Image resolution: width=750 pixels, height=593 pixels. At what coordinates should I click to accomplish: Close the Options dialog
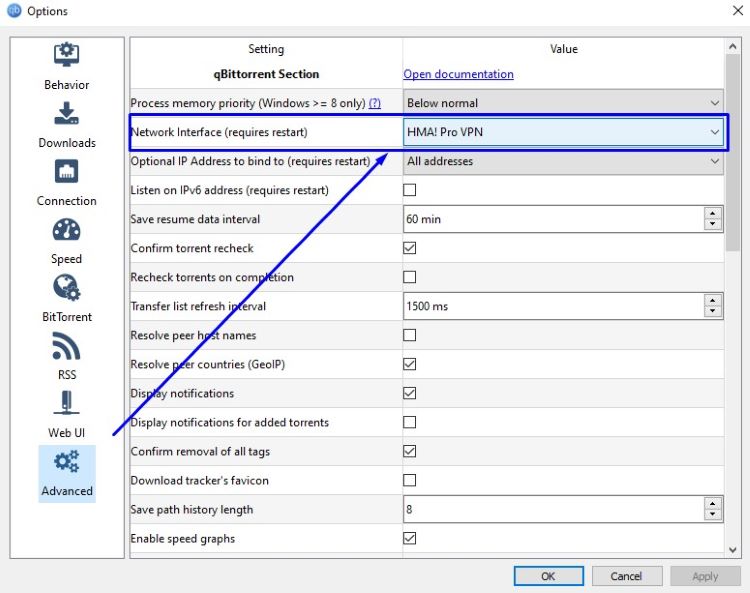click(x=738, y=11)
